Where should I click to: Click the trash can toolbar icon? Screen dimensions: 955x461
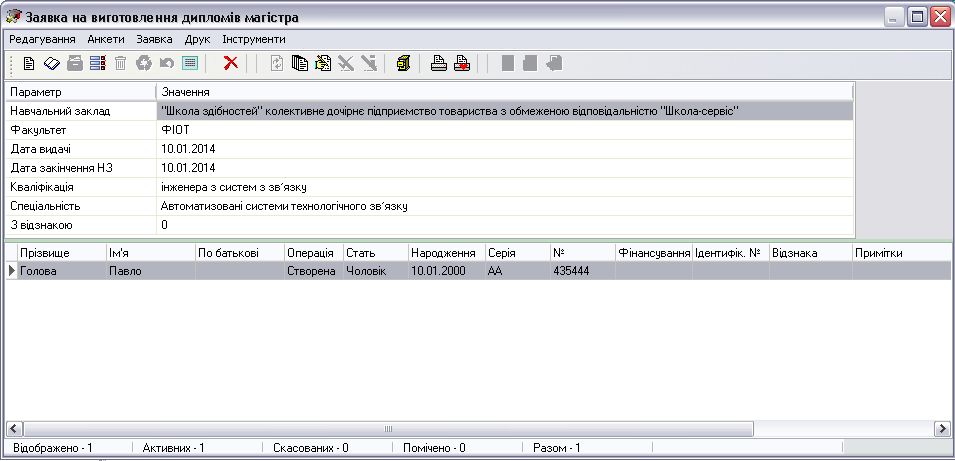tap(121, 63)
